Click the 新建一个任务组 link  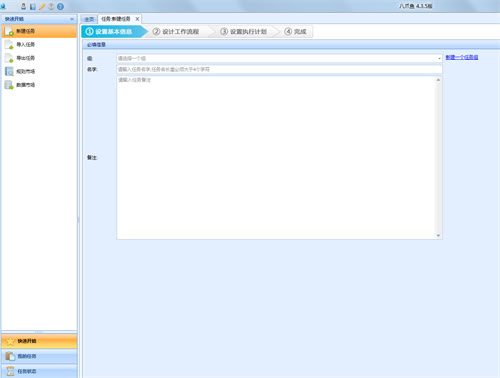click(462, 57)
